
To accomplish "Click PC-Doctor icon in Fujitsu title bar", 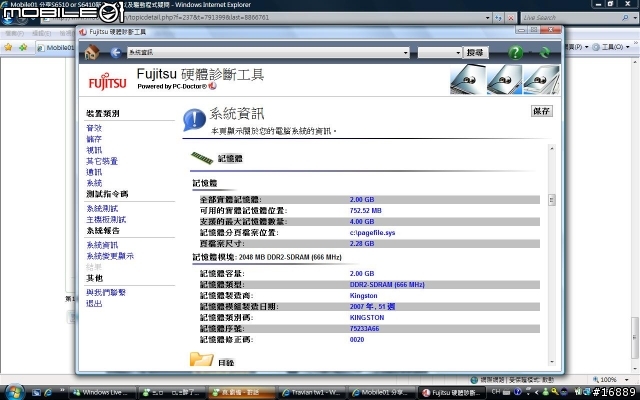I will pyautogui.click(x=83, y=32).
